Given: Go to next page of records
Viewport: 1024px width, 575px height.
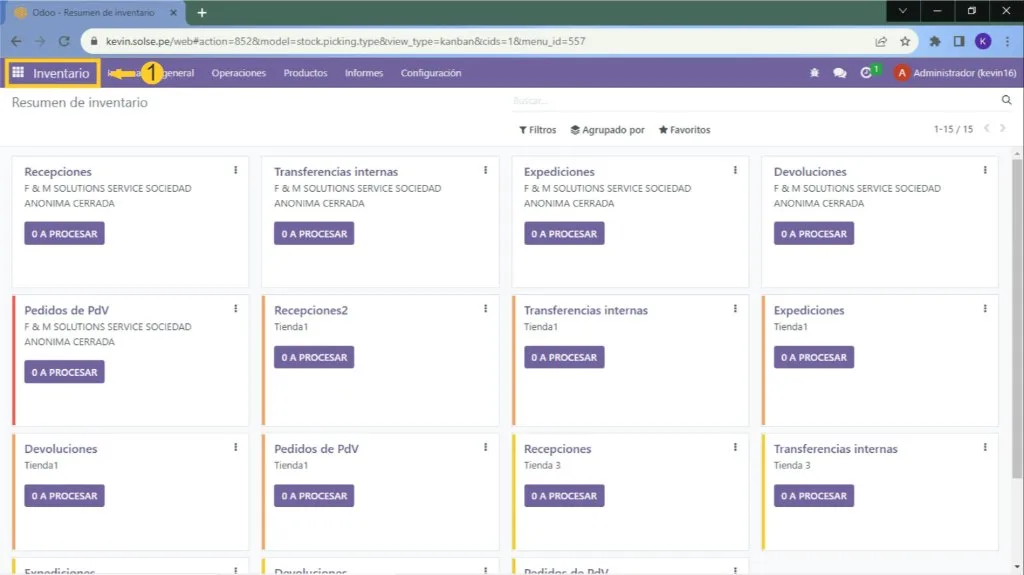Looking at the screenshot, I should click(x=1002, y=129).
